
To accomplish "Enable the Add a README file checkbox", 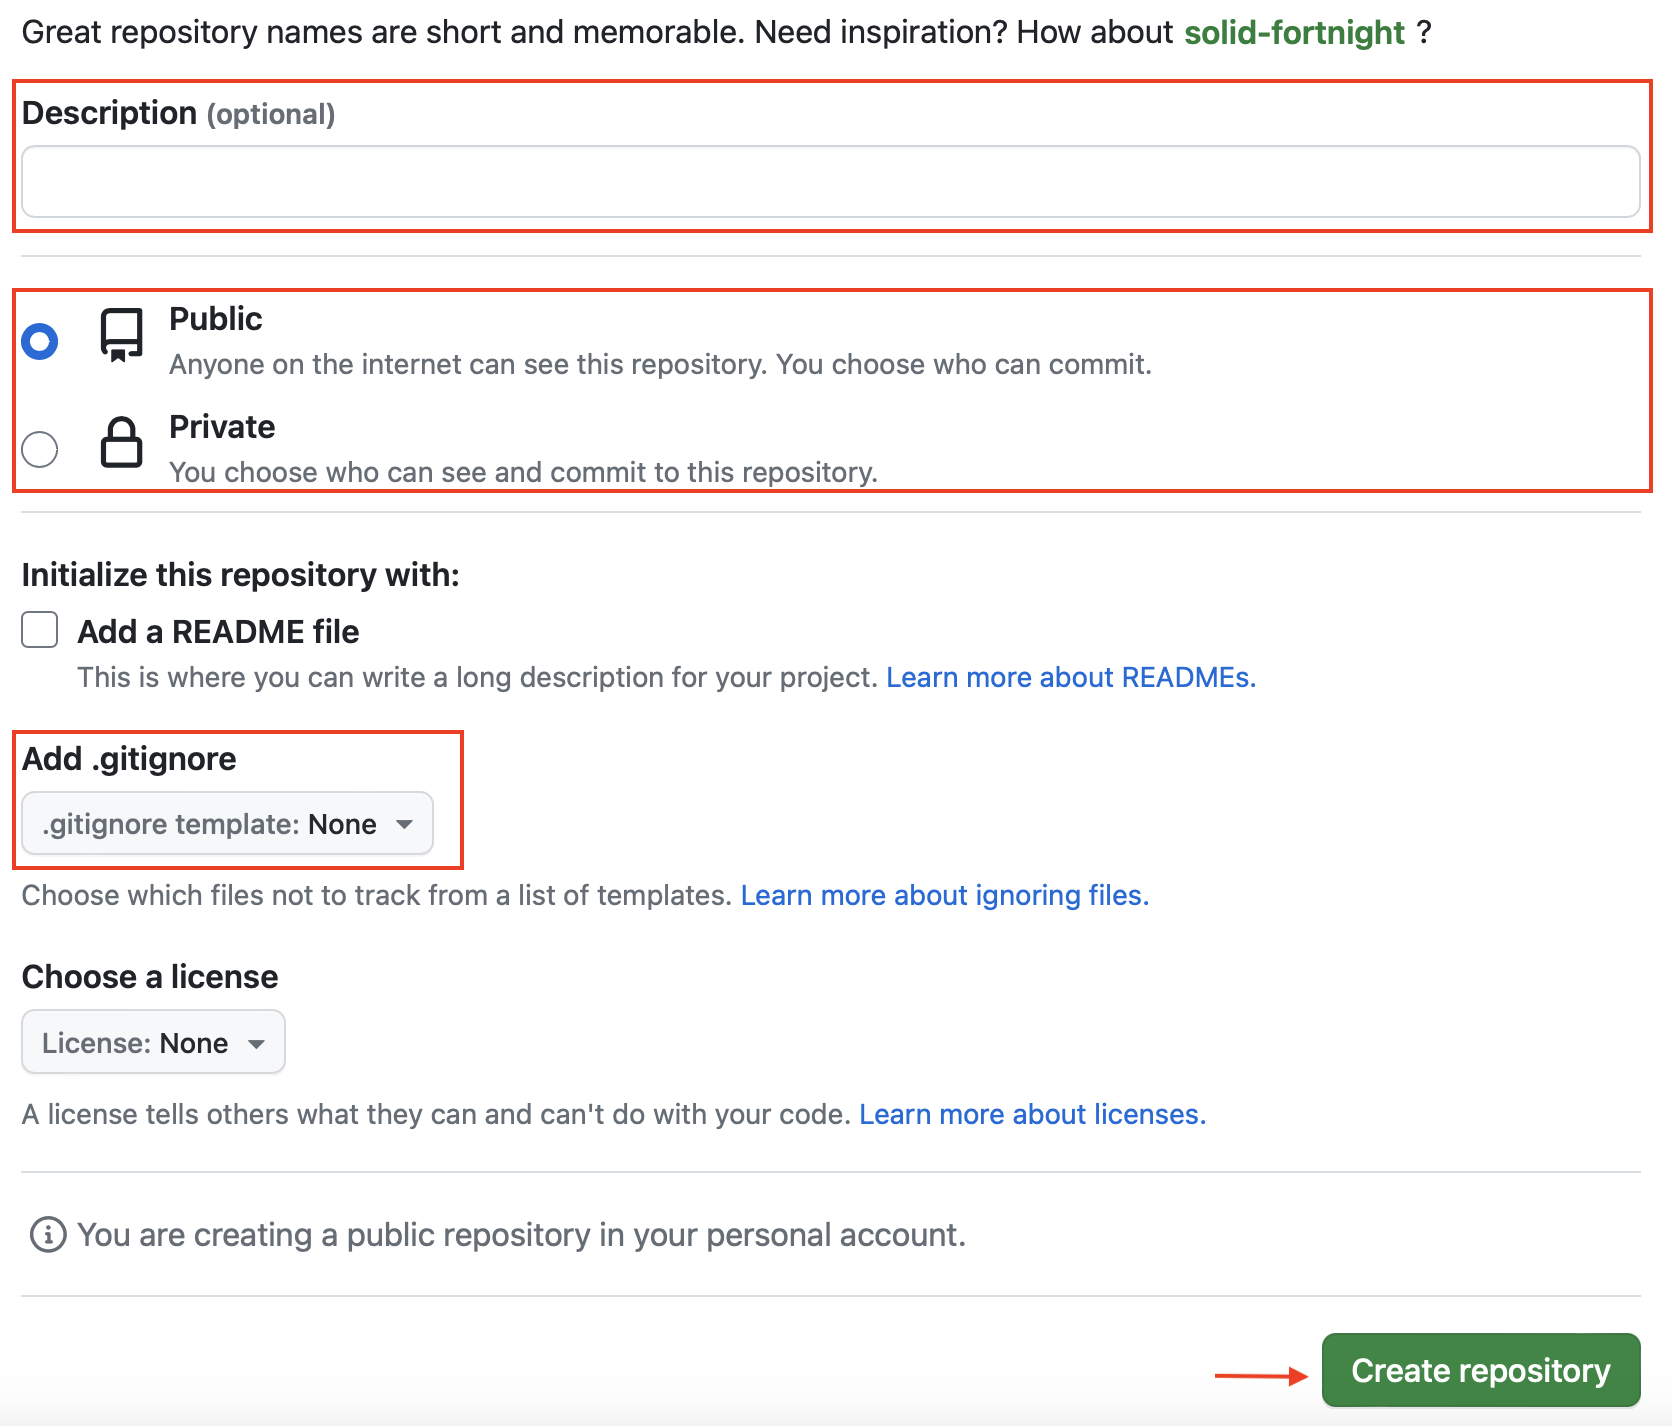I will pyautogui.click(x=40, y=630).
